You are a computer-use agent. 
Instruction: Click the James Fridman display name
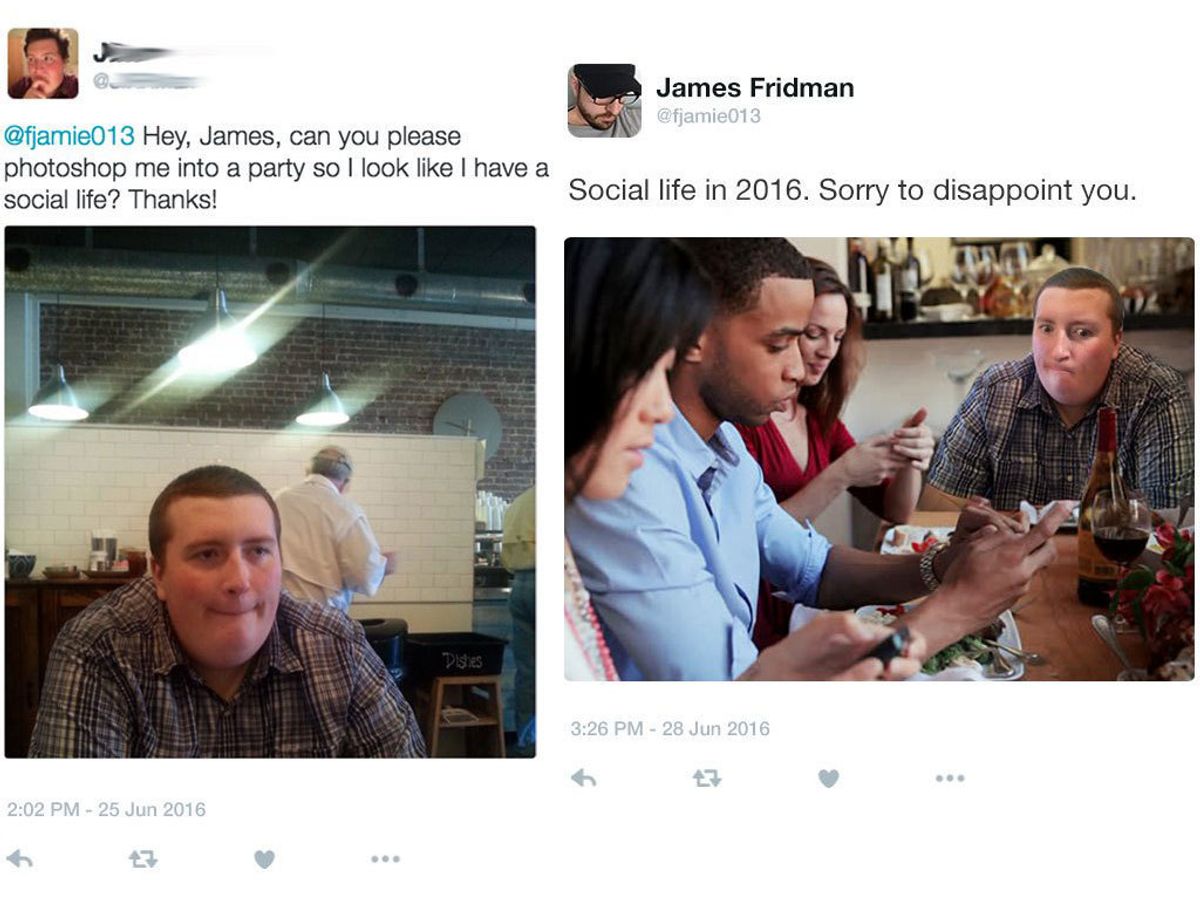[755, 88]
